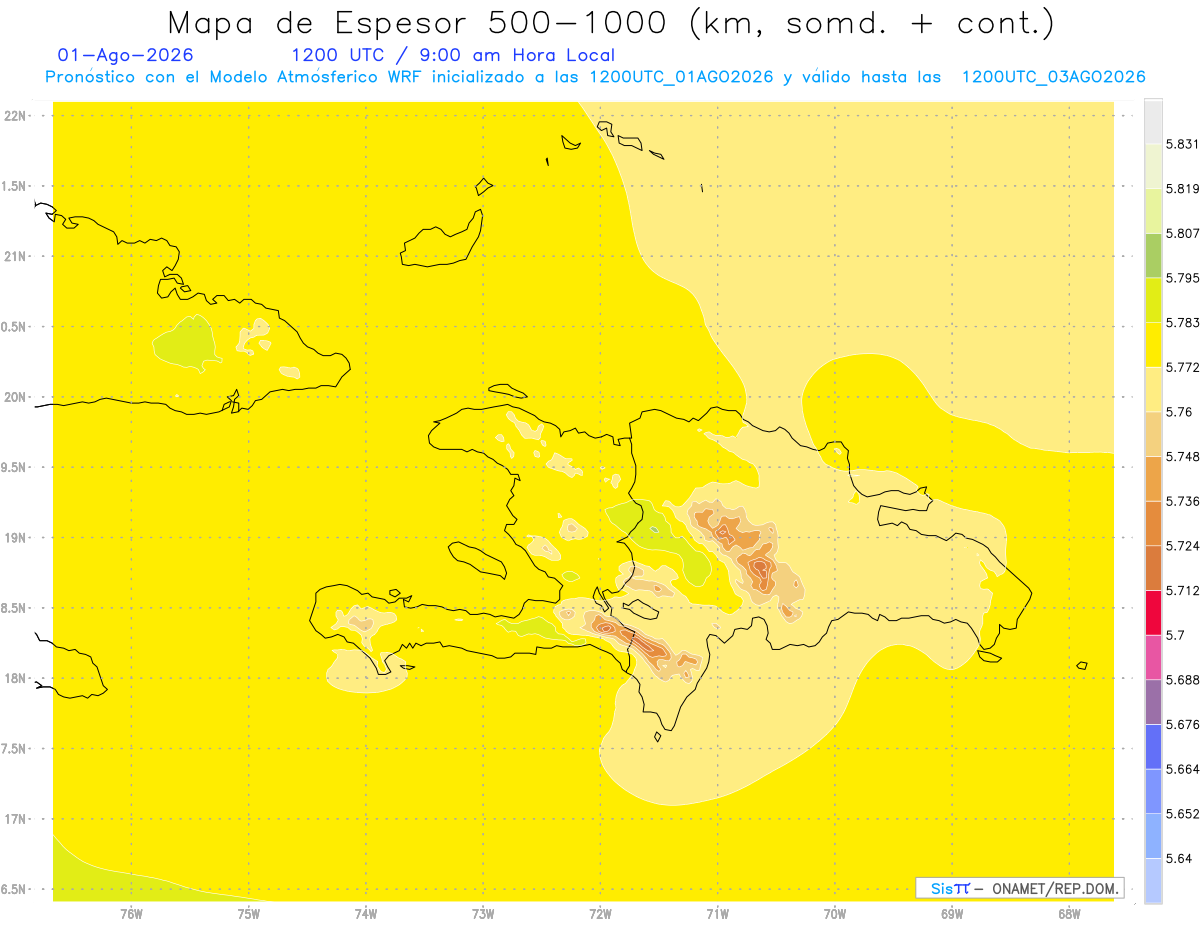Click the '8.5N' latitude label
Viewport: 1200px width, 927px height.
click(15, 608)
